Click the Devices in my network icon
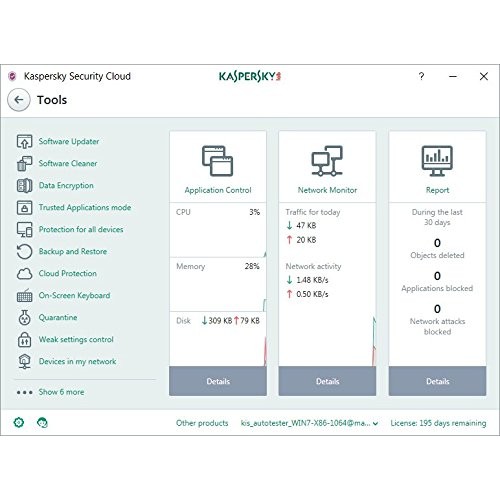The width and height of the screenshot is (500, 500). [x=24, y=362]
